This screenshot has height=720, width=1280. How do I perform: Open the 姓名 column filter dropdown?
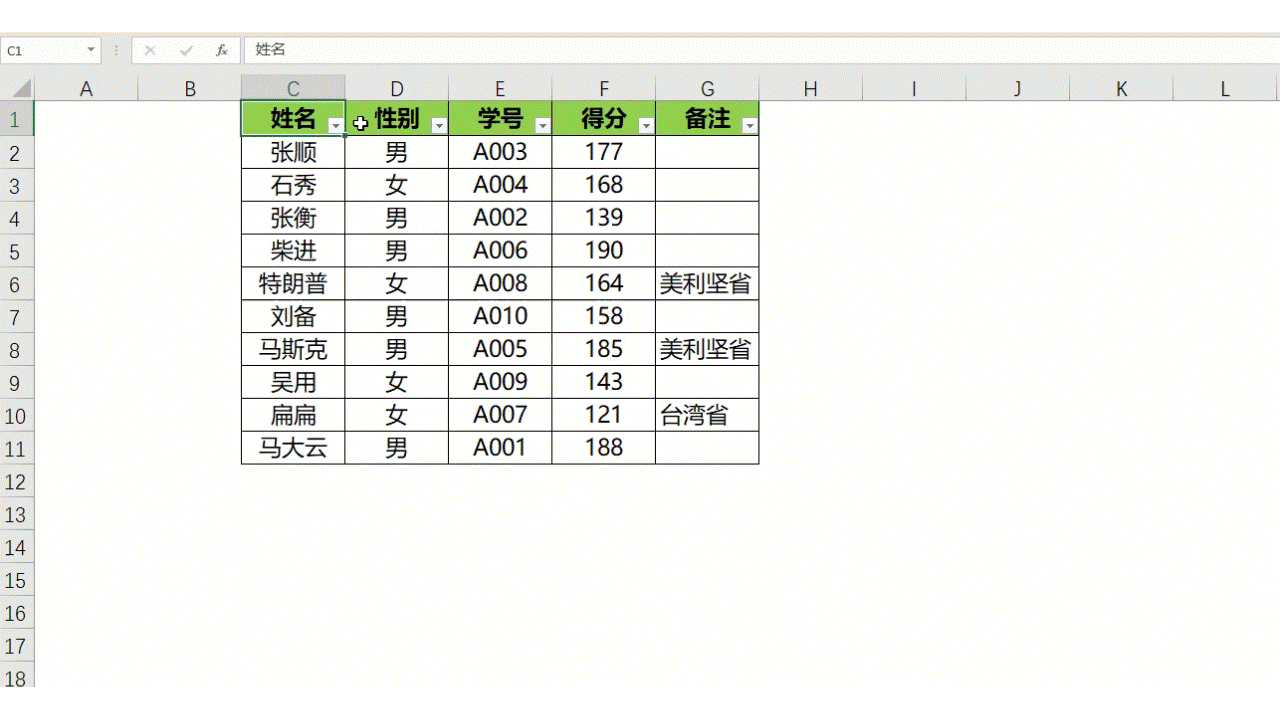[x=335, y=125]
